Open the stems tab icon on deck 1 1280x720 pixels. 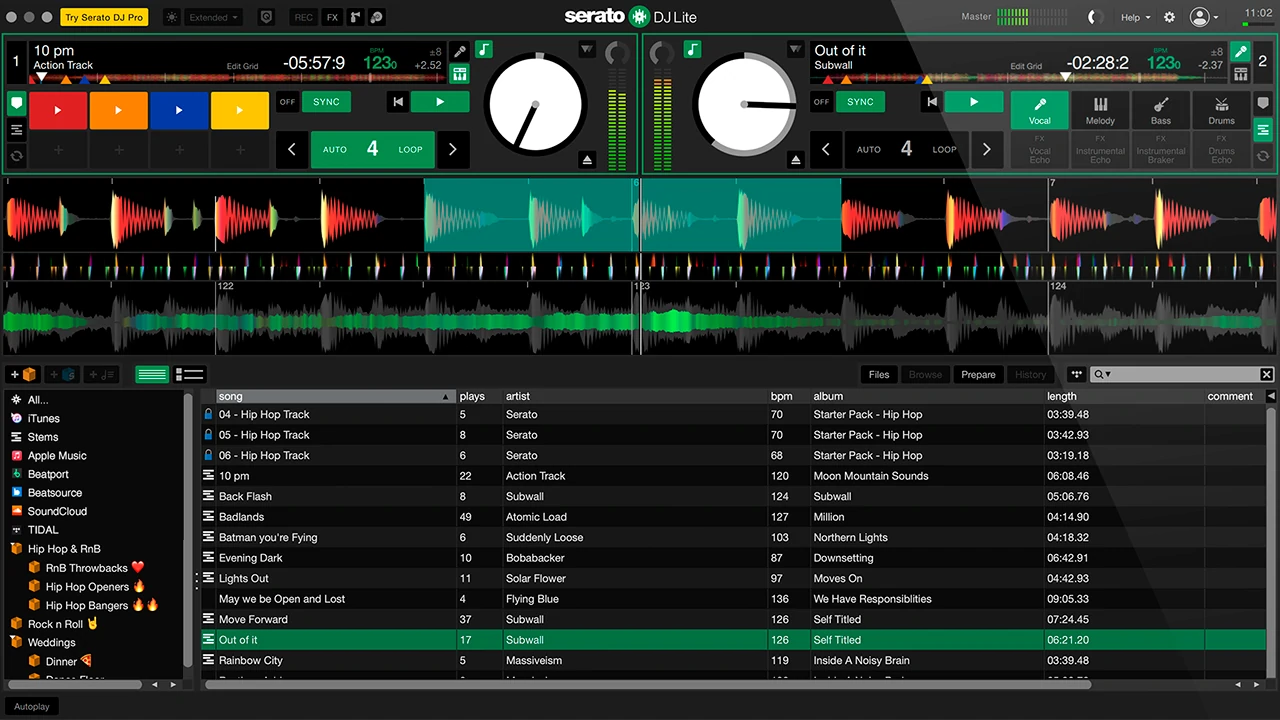(x=16, y=130)
